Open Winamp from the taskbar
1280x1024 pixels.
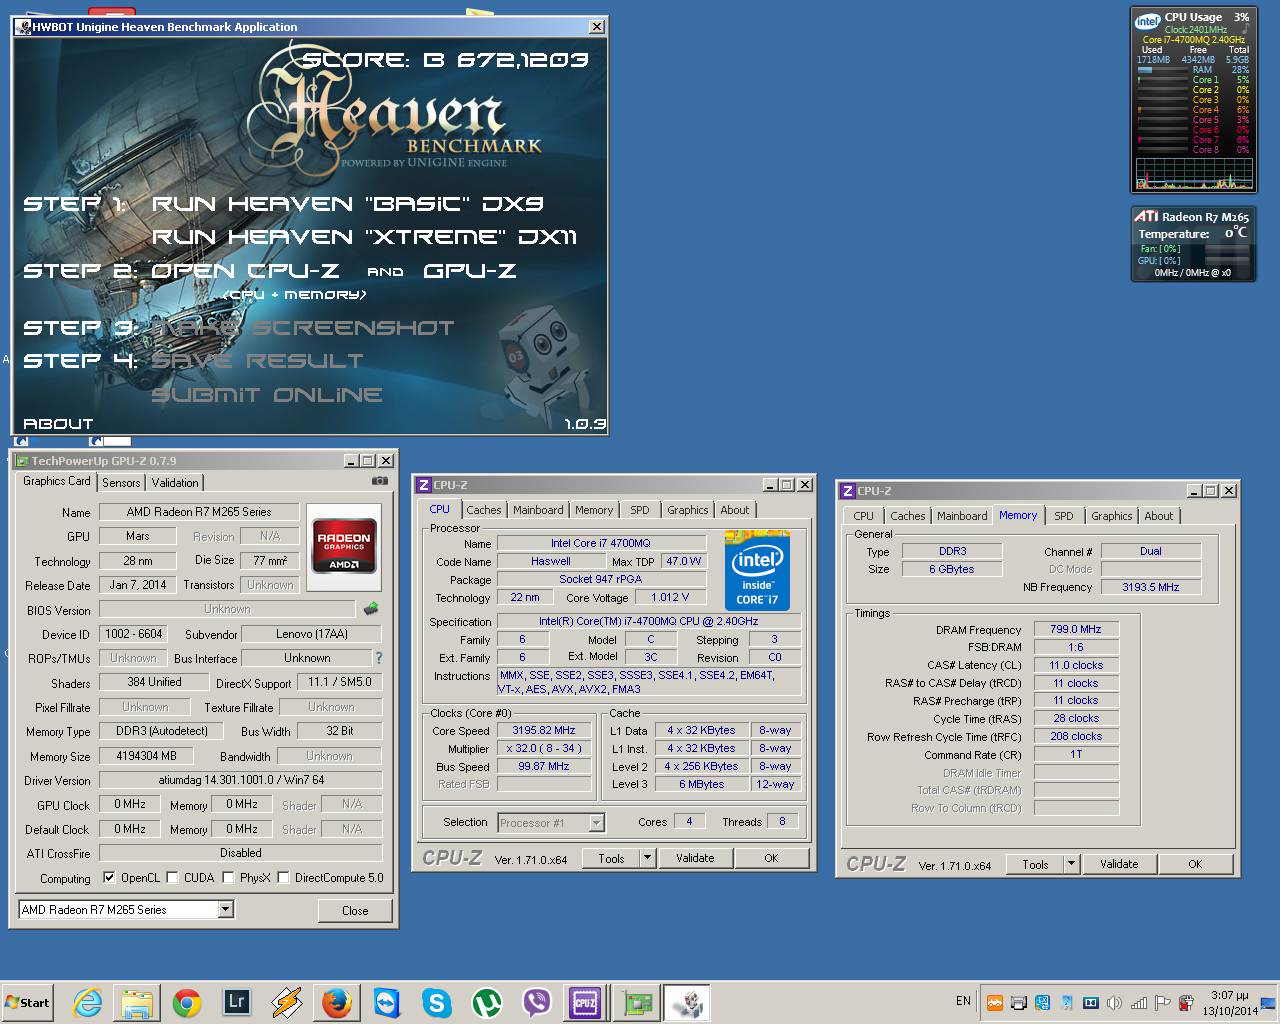coord(287,1002)
